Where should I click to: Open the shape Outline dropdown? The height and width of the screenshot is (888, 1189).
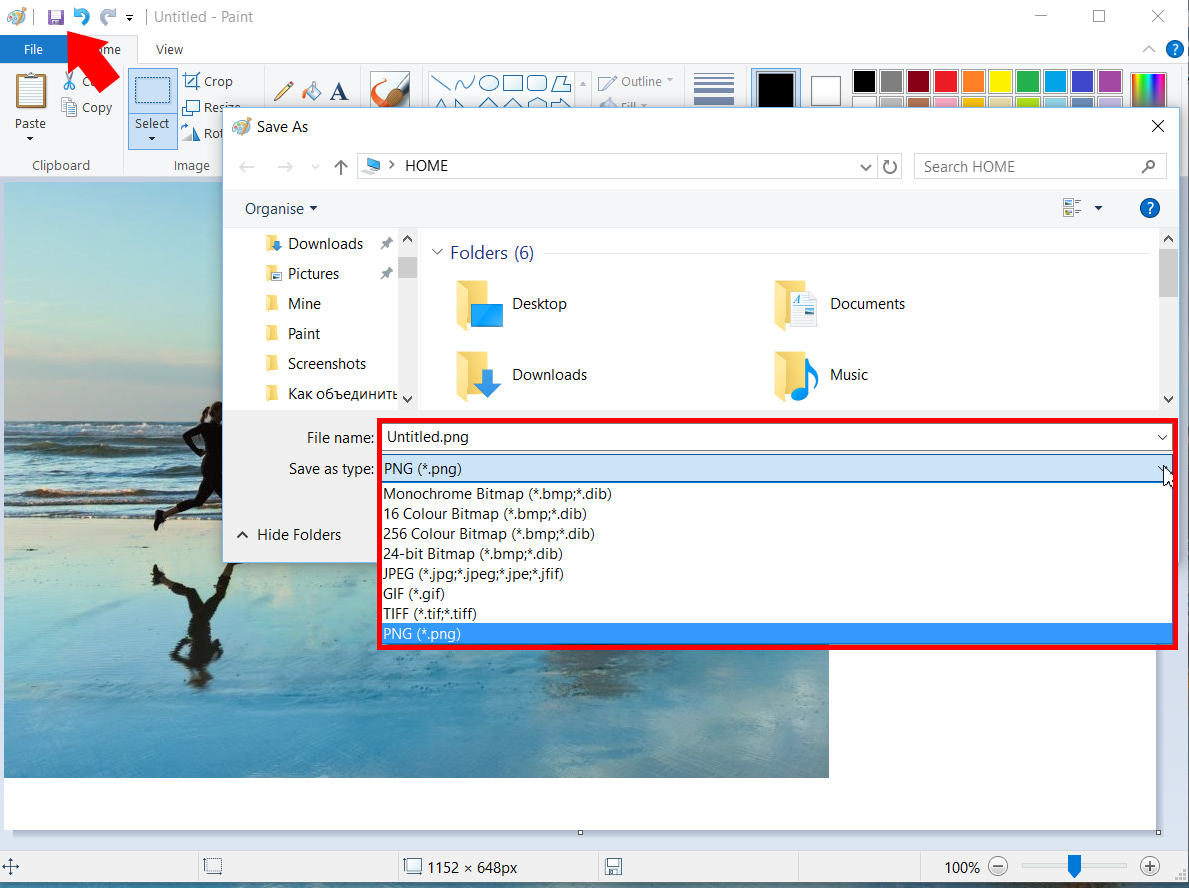(x=635, y=81)
